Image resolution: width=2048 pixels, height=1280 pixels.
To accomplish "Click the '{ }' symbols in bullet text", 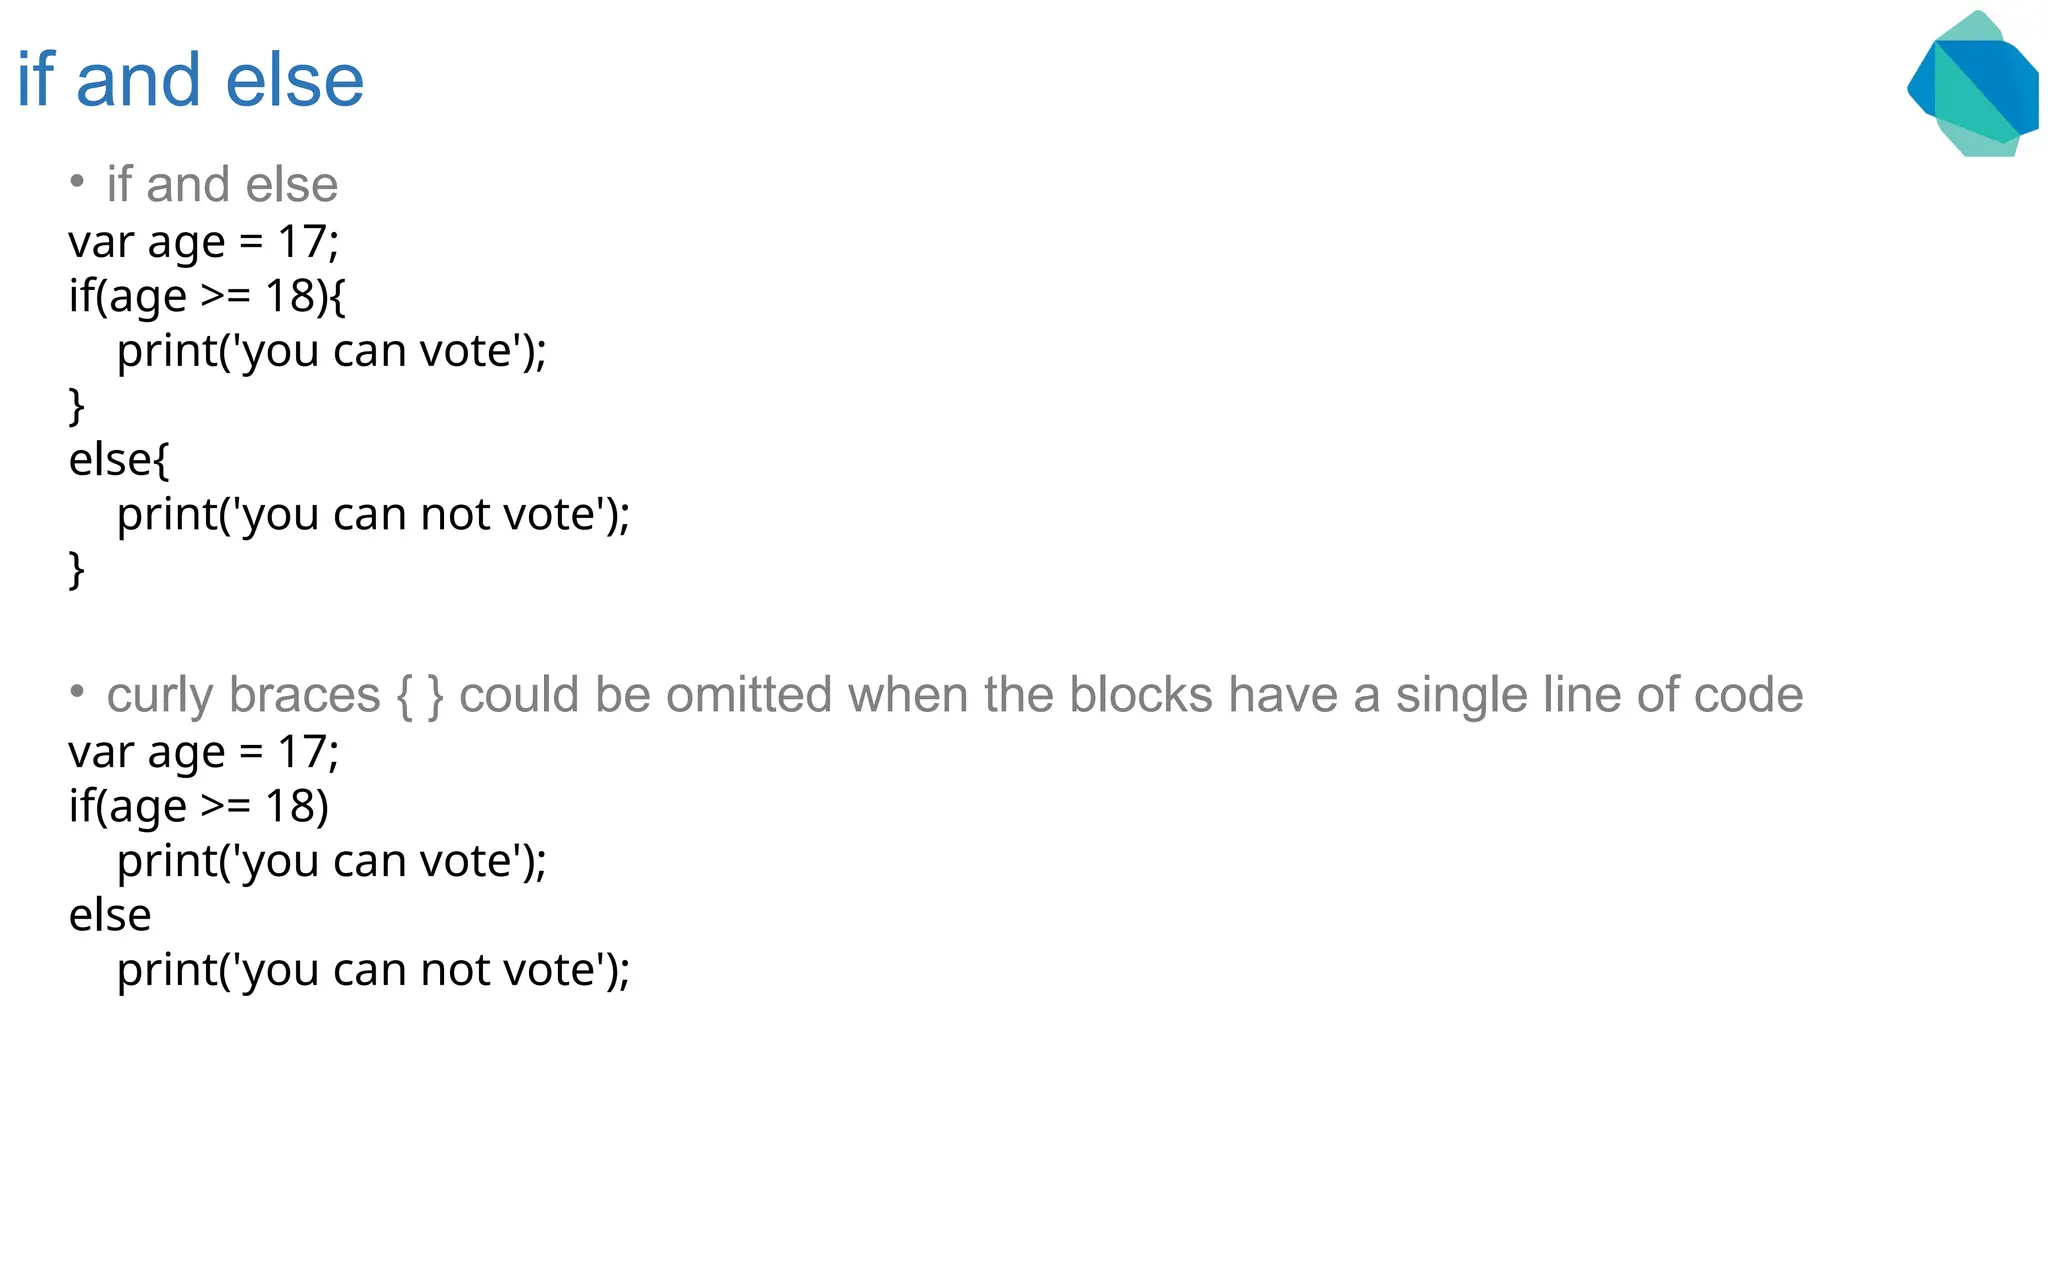I will coord(420,696).
